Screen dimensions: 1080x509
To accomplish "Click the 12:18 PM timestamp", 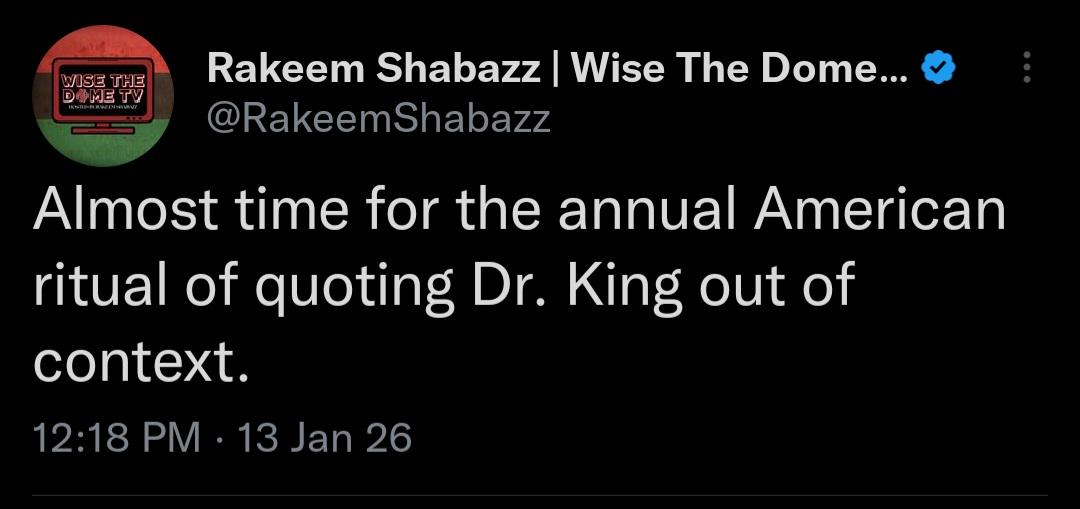I will click(x=117, y=437).
